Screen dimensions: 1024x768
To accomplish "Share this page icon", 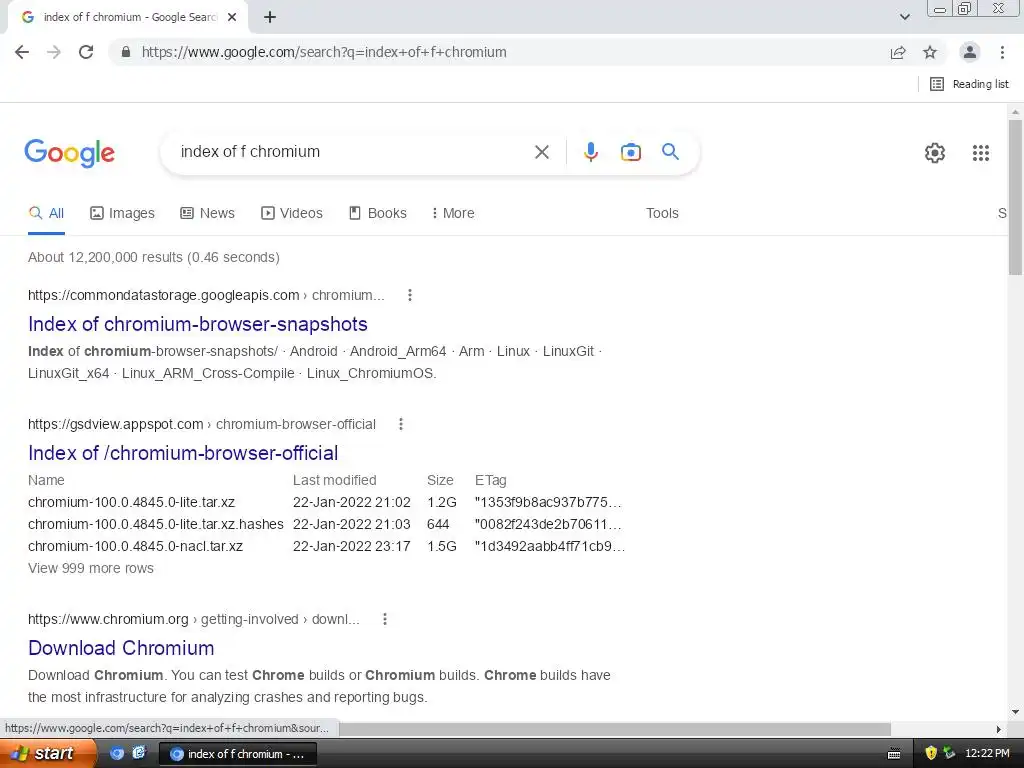I will click(898, 52).
